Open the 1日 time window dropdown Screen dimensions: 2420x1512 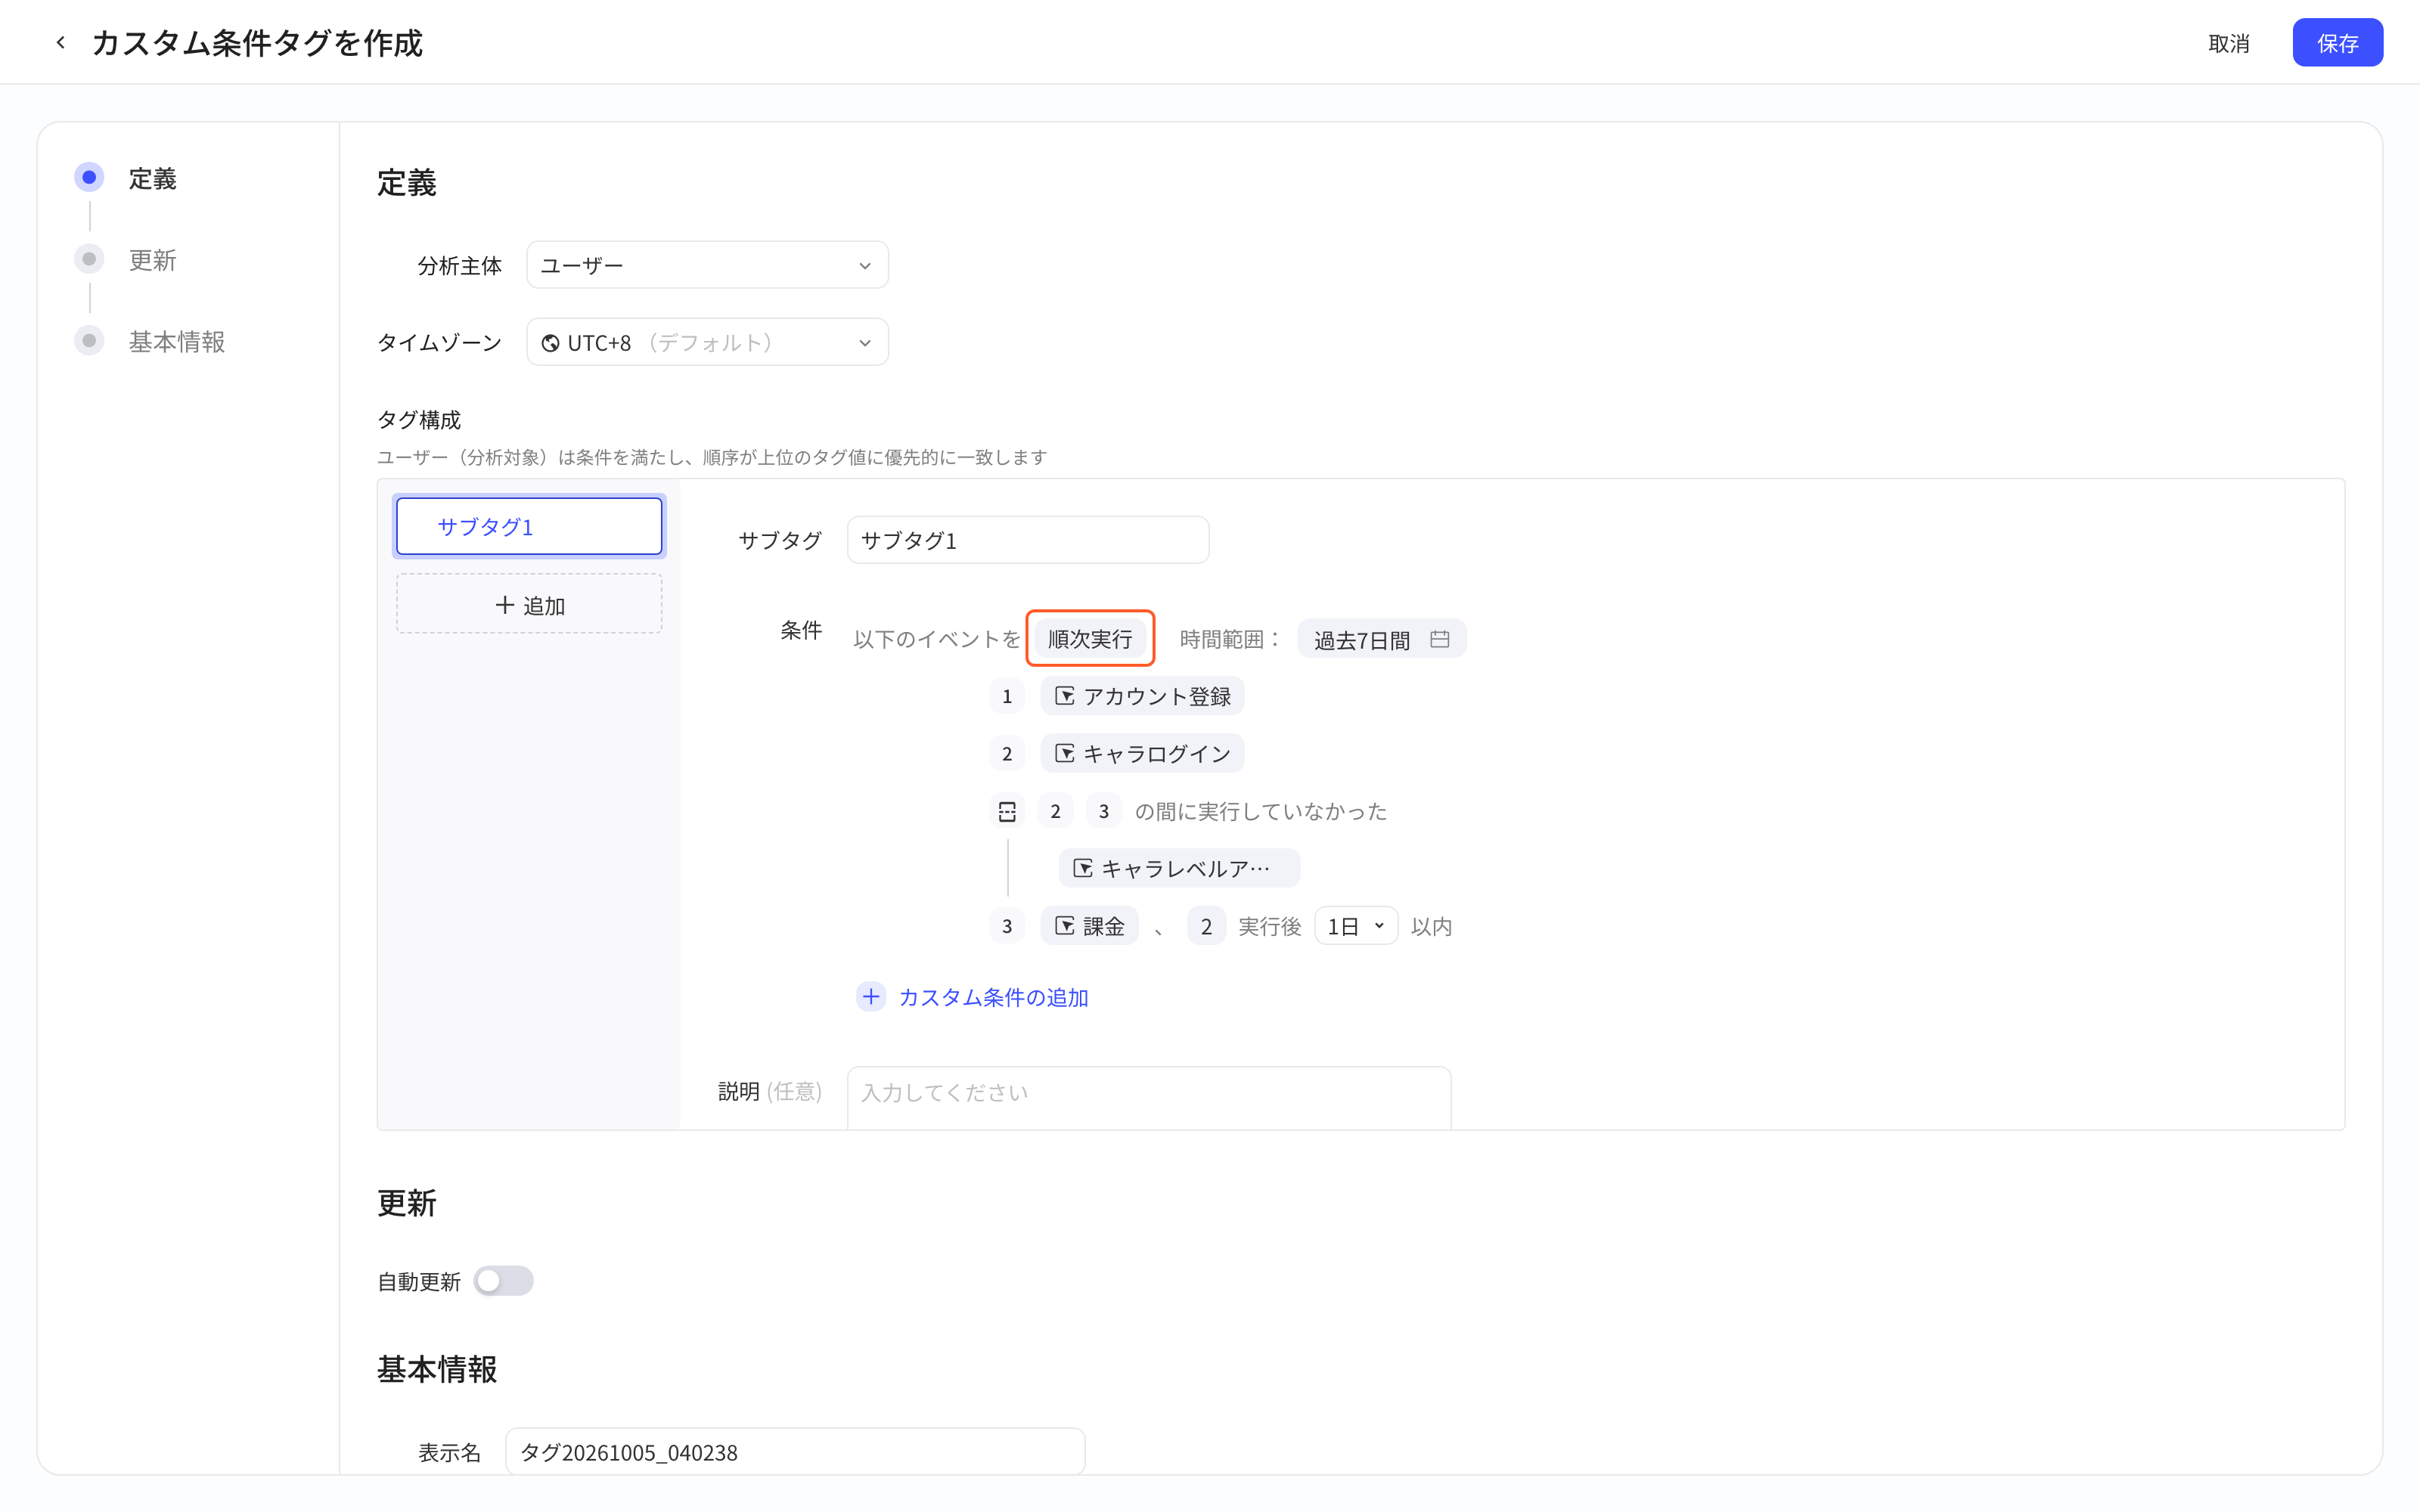[1355, 926]
